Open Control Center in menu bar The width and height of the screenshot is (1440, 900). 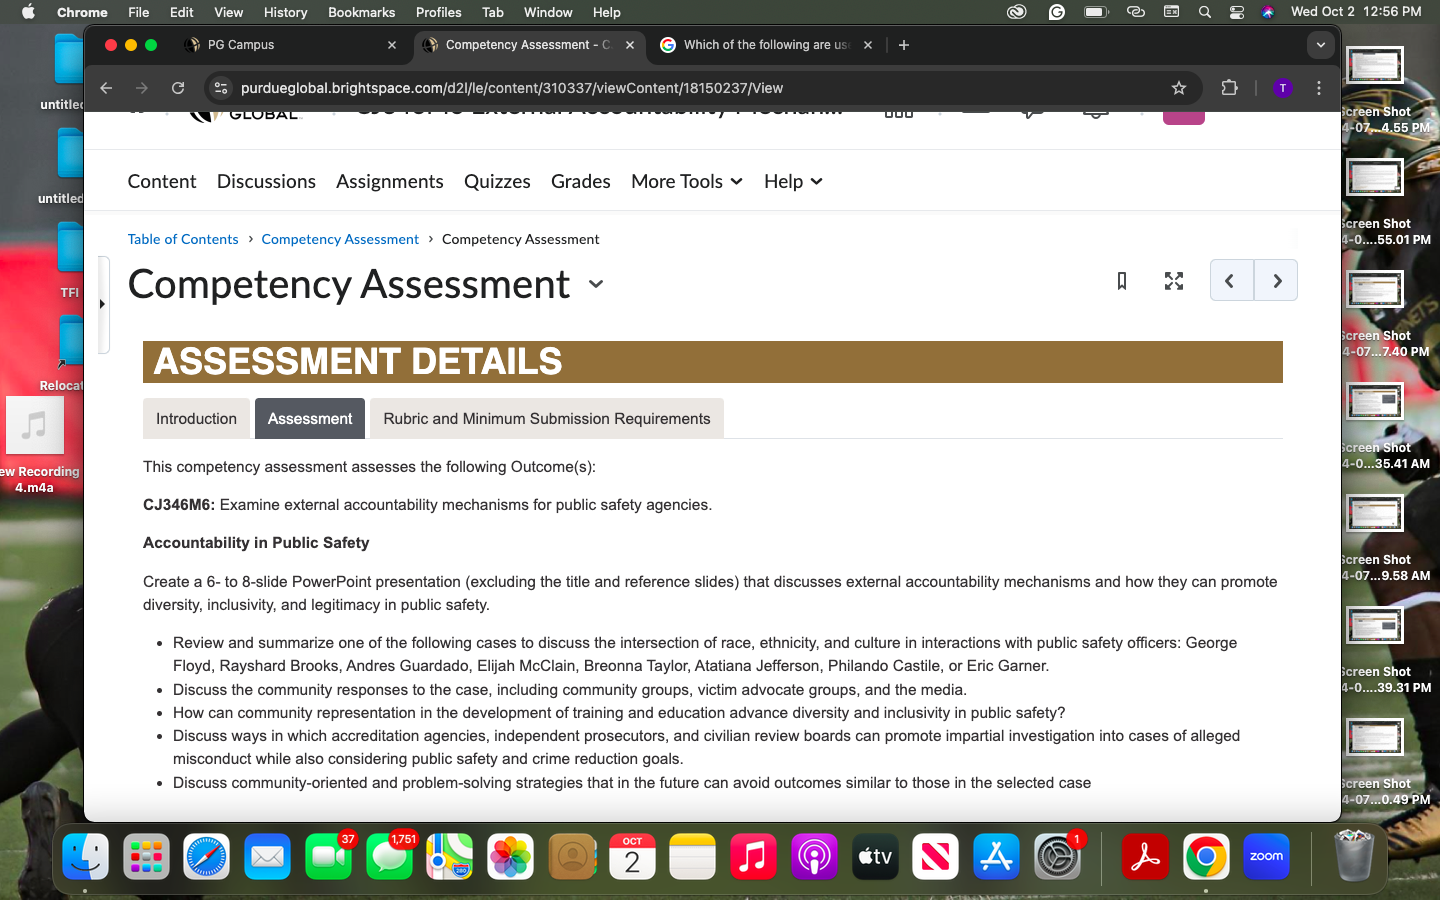[x=1237, y=12]
